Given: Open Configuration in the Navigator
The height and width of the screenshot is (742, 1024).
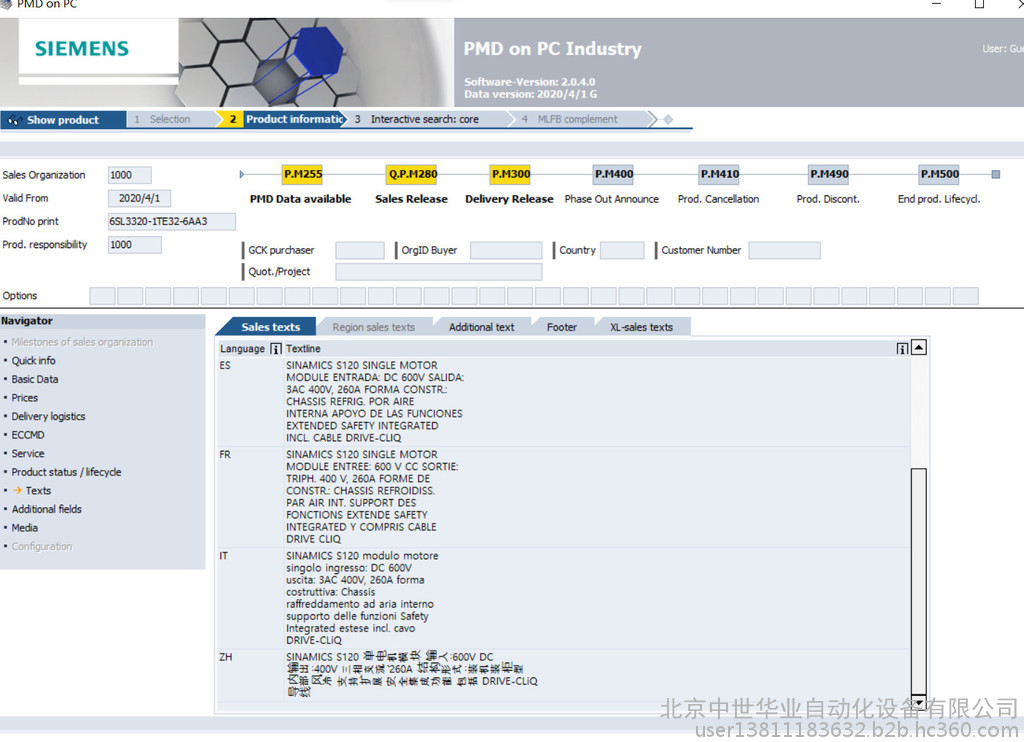Looking at the screenshot, I should coord(42,546).
